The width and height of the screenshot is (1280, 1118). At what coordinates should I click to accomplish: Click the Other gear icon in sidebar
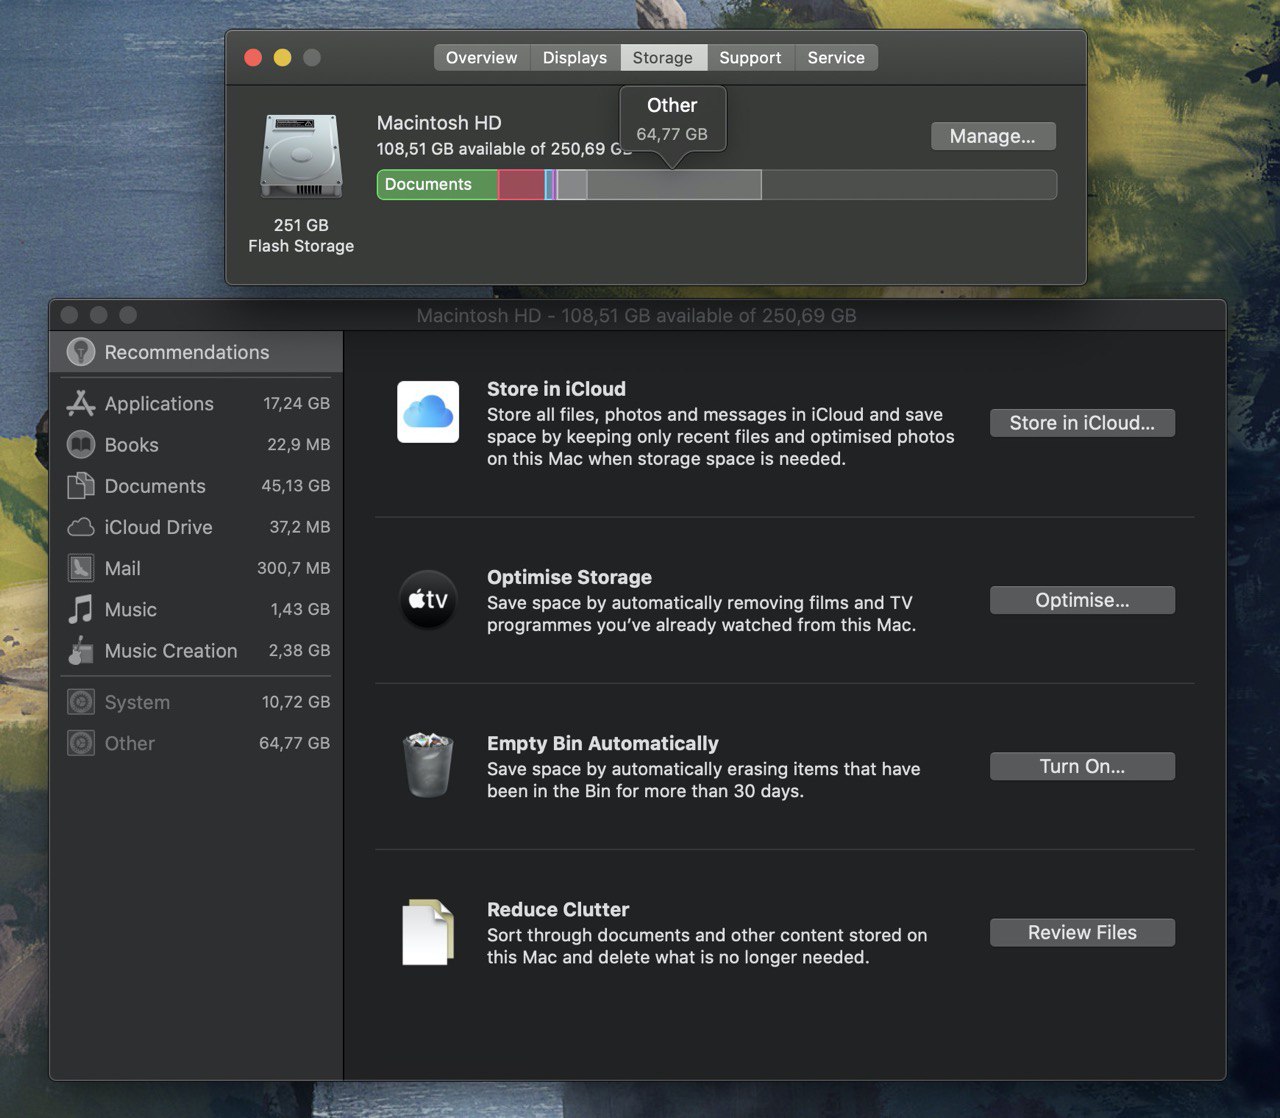[81, 743]
